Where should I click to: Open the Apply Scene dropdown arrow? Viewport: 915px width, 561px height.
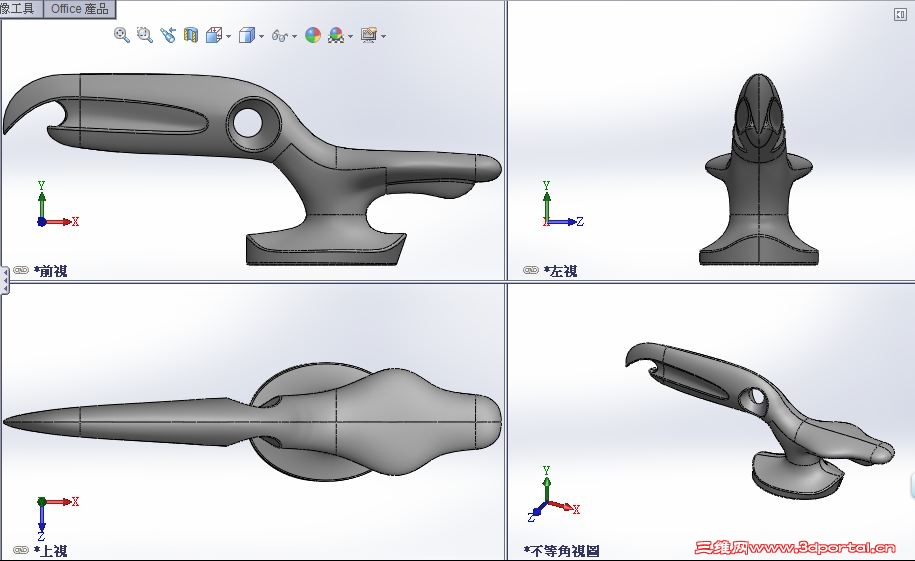click(x=350, y=36)
